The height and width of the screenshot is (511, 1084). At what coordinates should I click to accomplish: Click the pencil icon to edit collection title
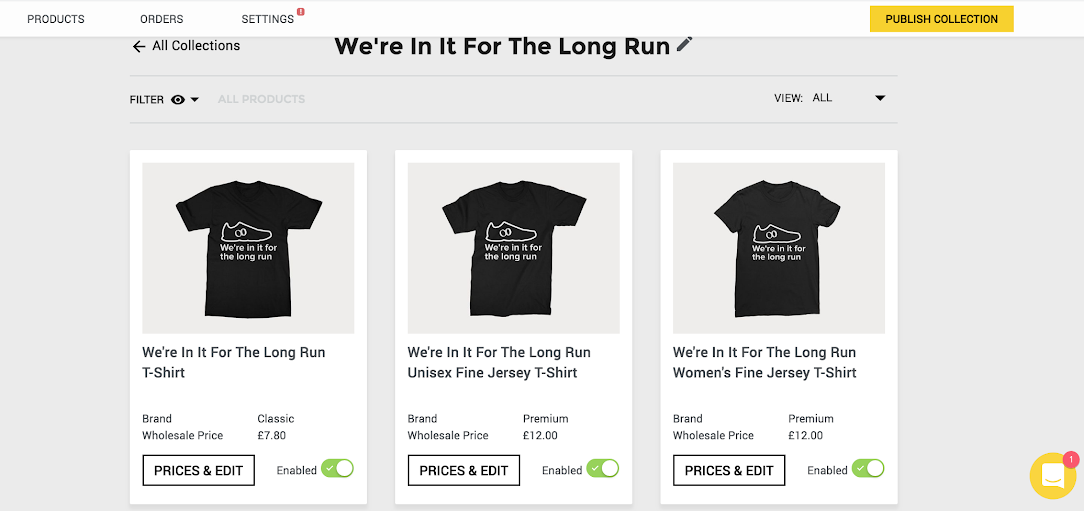(685, 44)
